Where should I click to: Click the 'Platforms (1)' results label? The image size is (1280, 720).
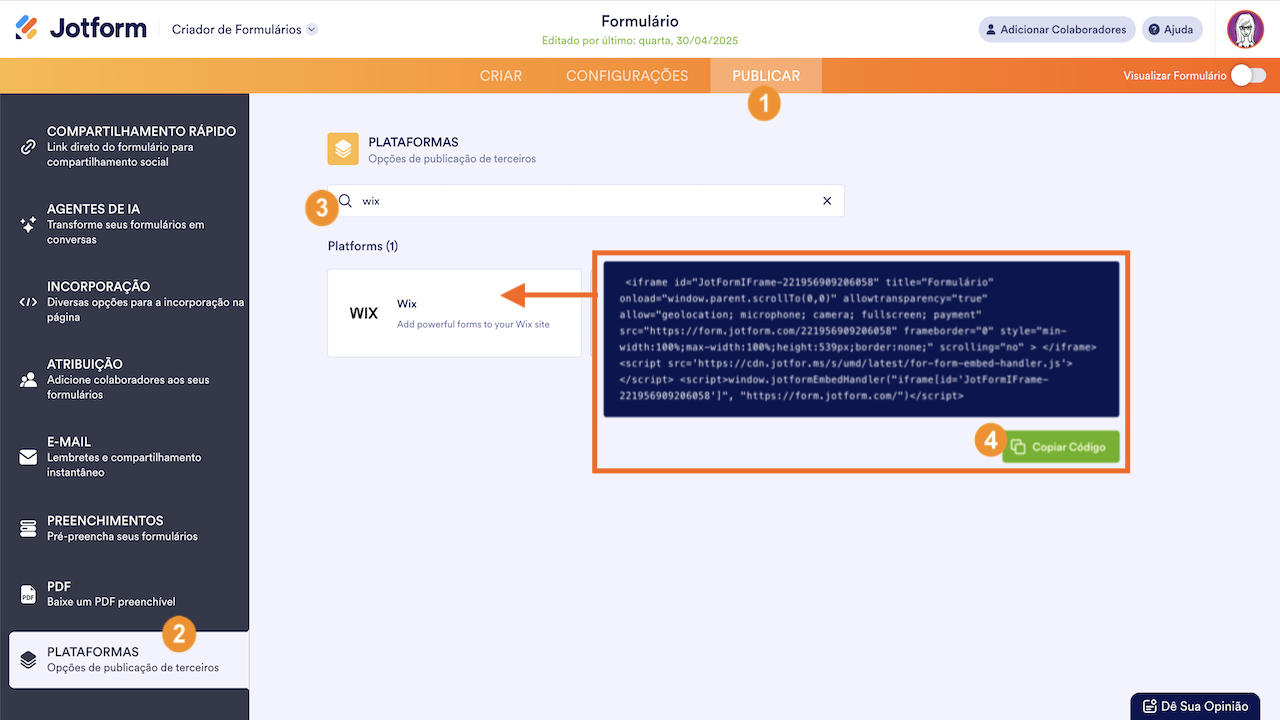[363, 246]
